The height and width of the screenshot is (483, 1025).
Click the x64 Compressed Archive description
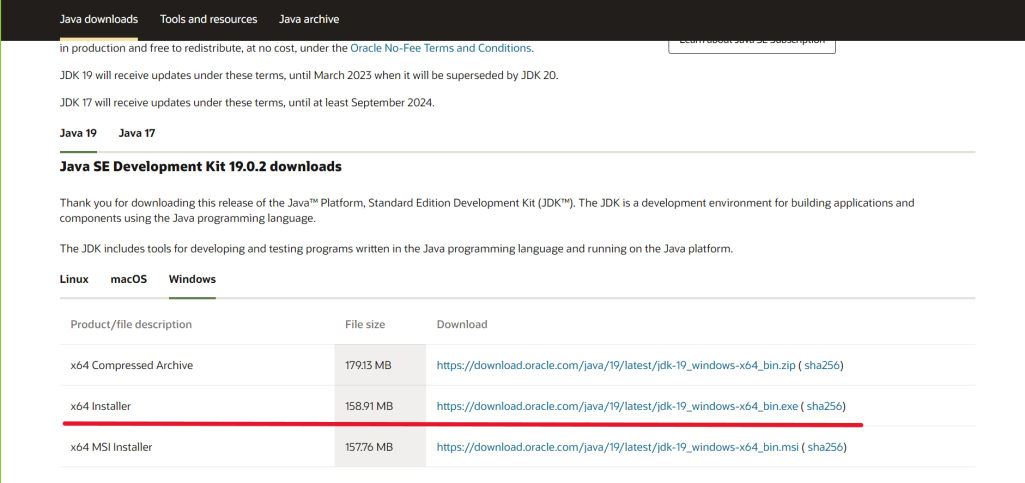click(x=131, y=365)
